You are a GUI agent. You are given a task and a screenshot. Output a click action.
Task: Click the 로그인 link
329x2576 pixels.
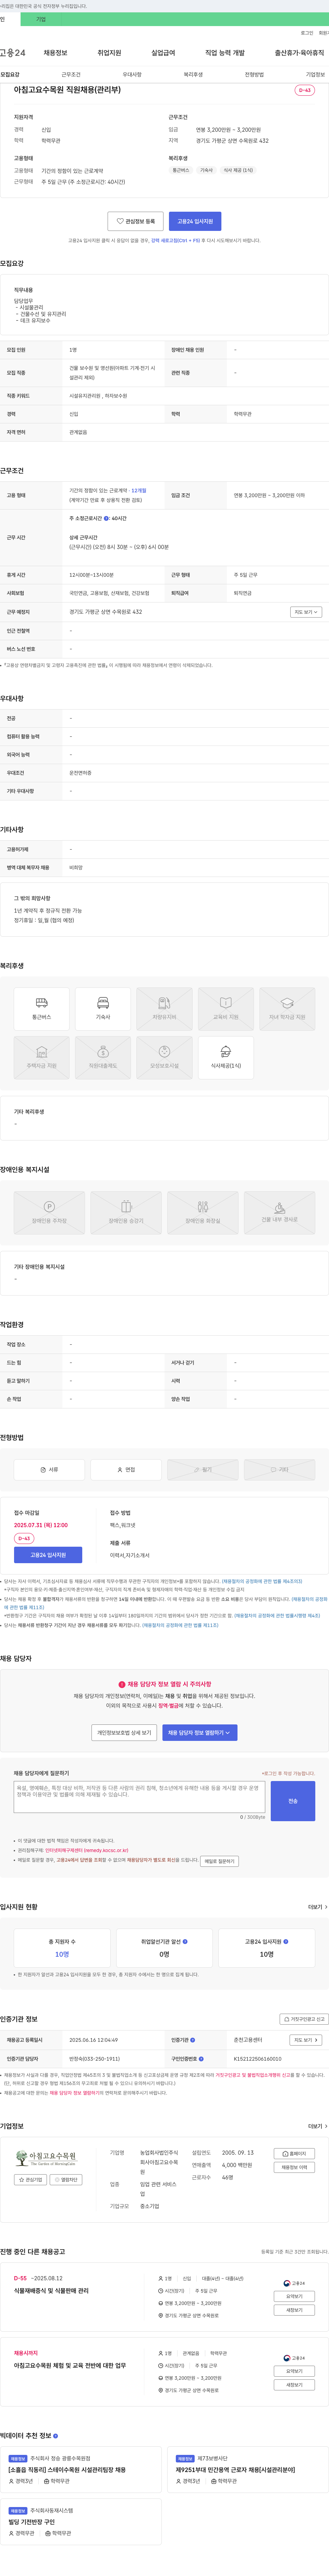pyautogui.click(x=307, y=33)
